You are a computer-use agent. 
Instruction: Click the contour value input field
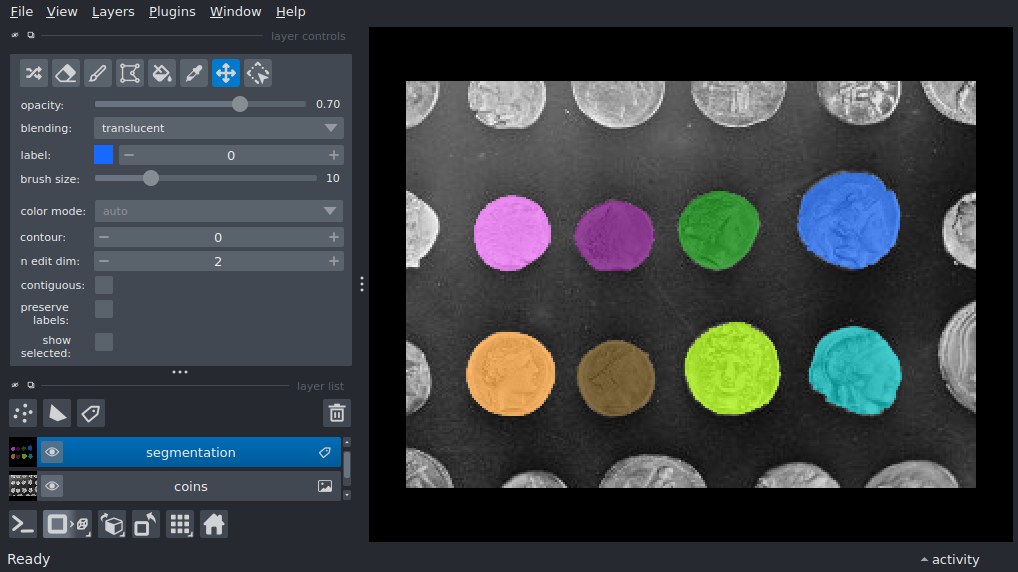[x=218, y=238]
